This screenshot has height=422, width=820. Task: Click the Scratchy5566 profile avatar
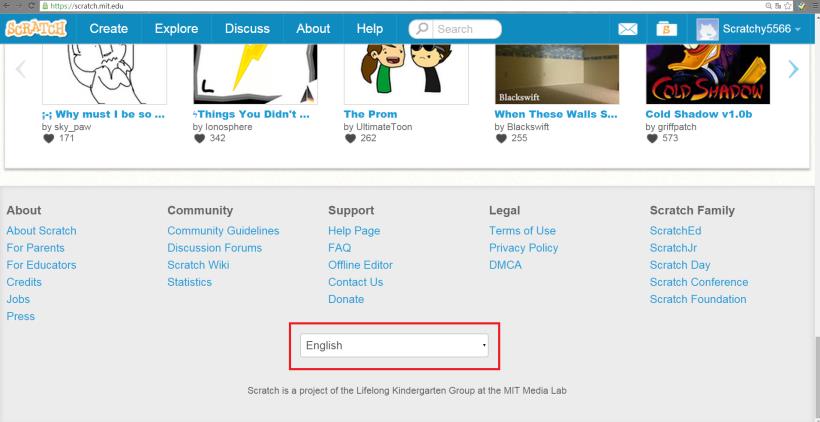click(x=707, y=29)
